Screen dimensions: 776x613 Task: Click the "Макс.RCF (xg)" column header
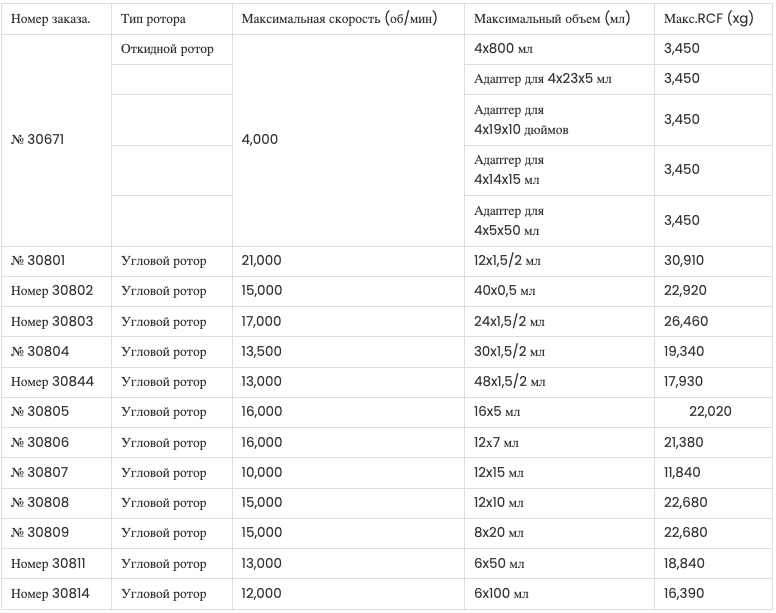pos(709,20)
